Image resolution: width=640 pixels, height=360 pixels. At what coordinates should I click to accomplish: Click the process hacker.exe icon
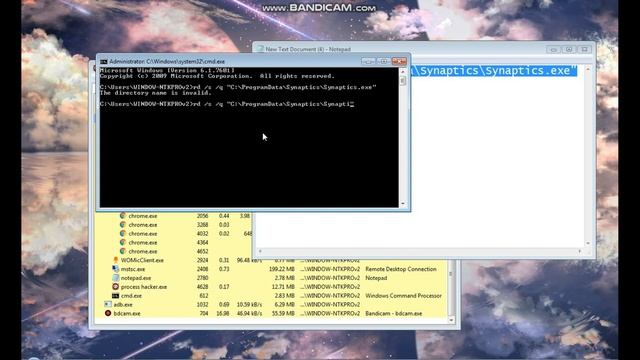116,287
